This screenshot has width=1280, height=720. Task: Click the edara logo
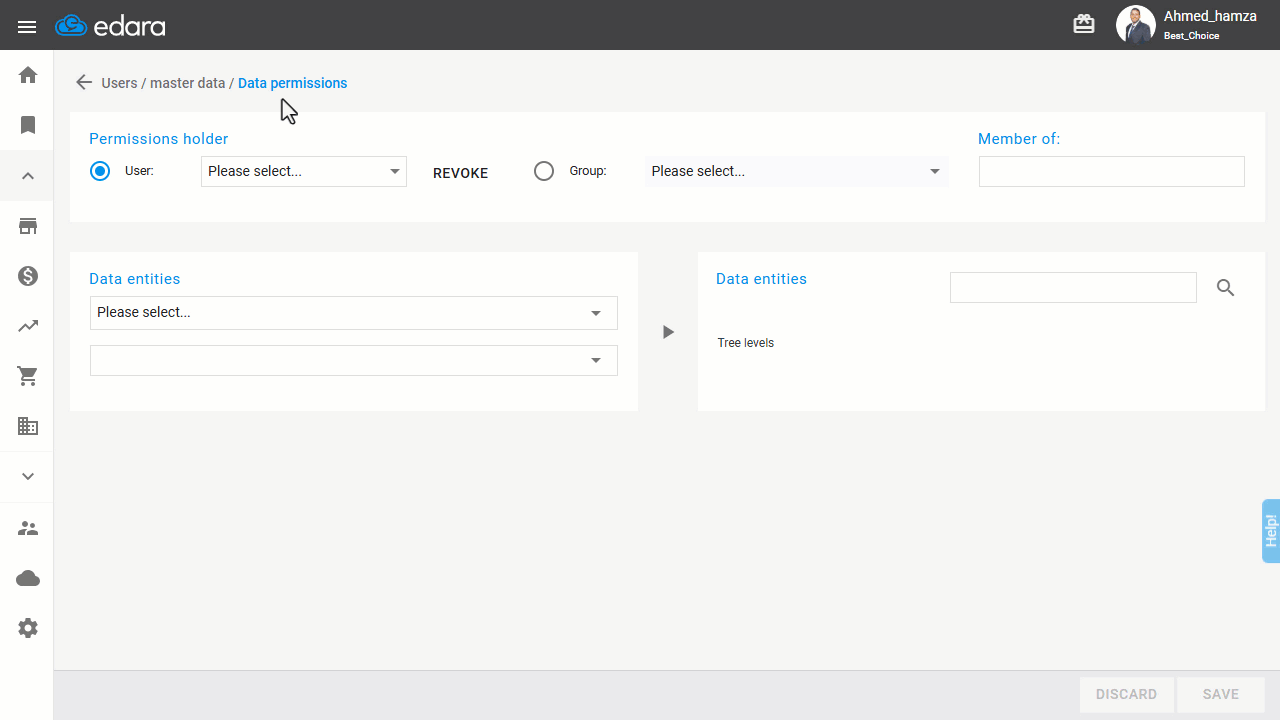[110, 26]
